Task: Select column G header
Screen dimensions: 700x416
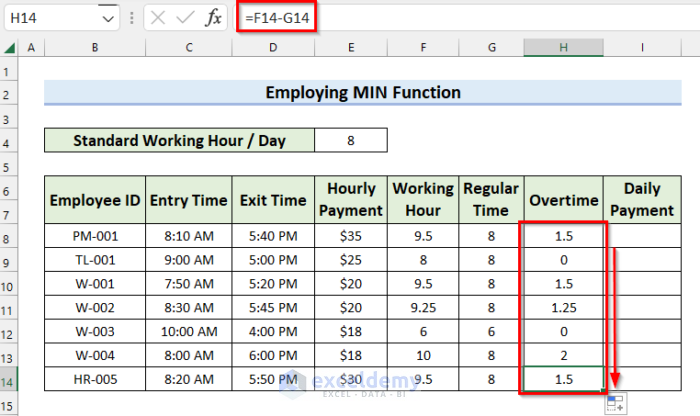Action: (492, 47)
